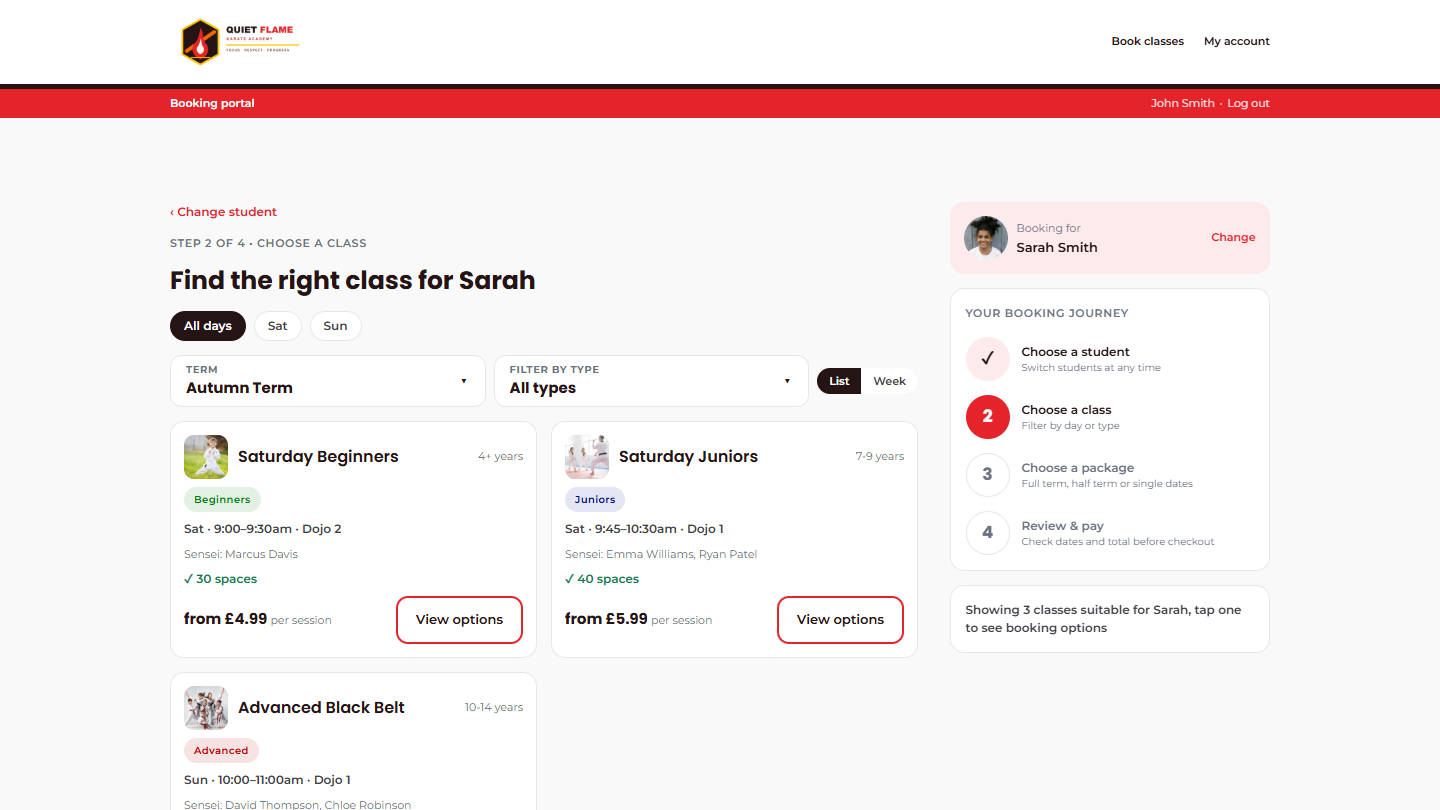Click the 30 spaces availability text
This screenshot has width=1440, height=810.
pos(221,579)
